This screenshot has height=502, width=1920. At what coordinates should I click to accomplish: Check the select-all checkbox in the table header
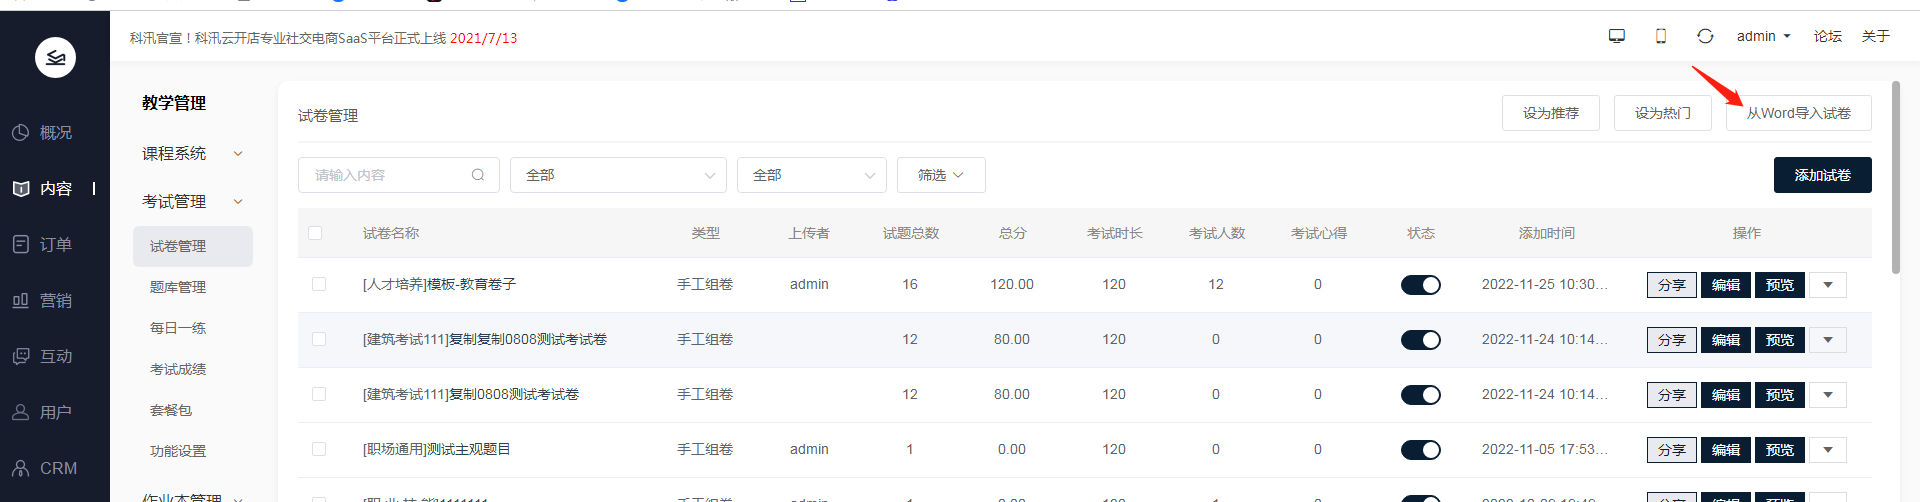pyautogui.click(x=315, y=233)
